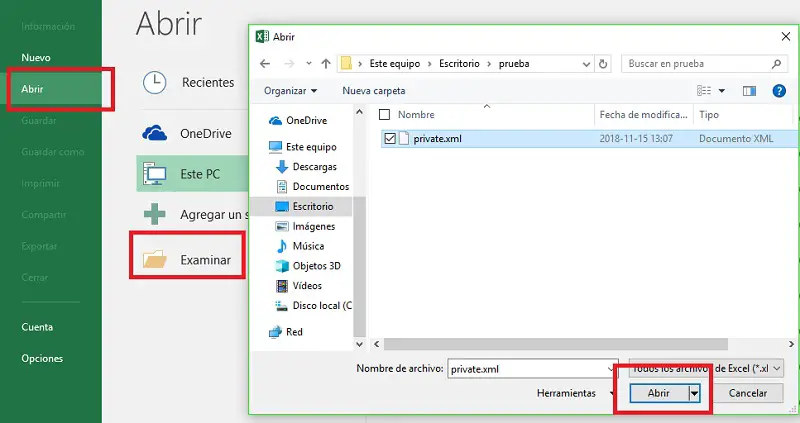The width and height of the screenshot is (800, 423).
Task: Expand the Abrir button dropdown arrow
Action: point(694,393)
